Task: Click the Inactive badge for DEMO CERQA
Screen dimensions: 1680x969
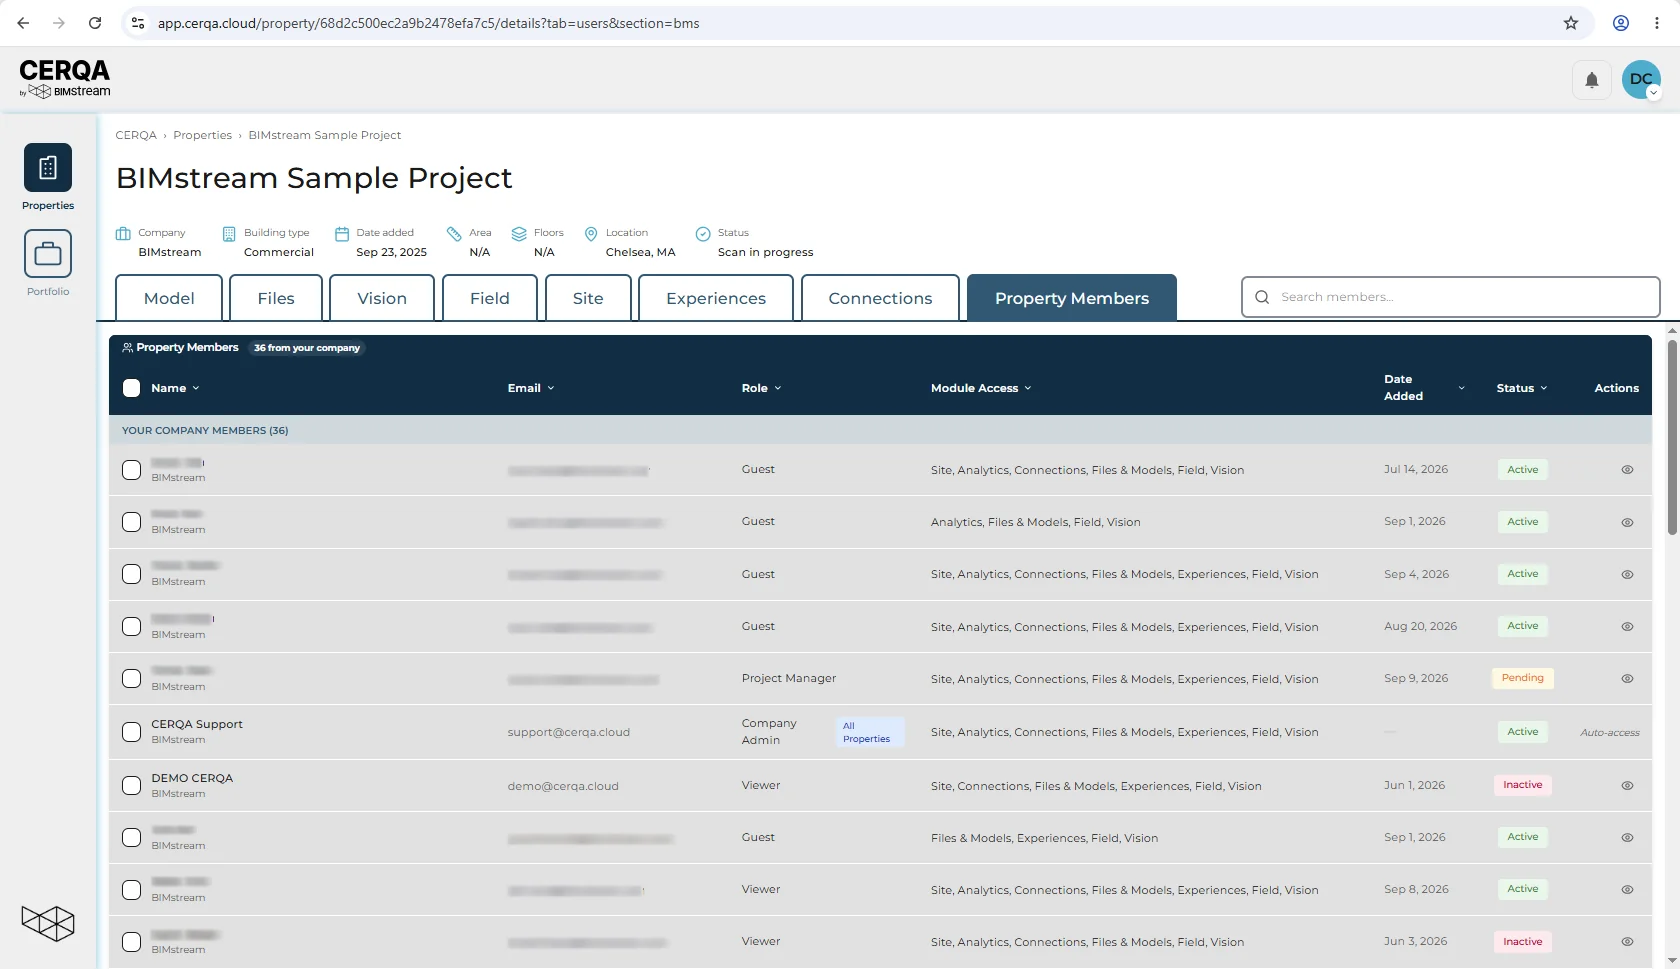Action: pos(1522,785)
